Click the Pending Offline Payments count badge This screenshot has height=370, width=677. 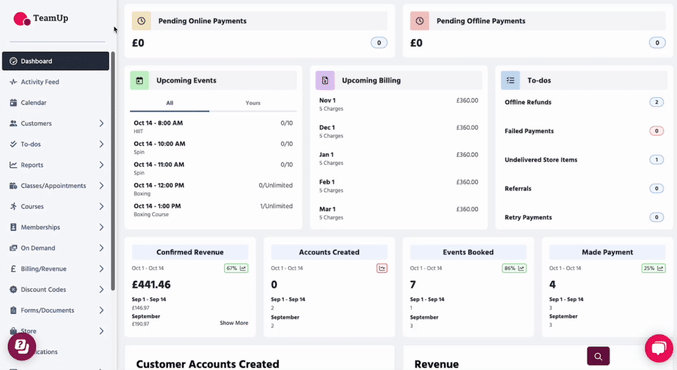click(657, 43)
